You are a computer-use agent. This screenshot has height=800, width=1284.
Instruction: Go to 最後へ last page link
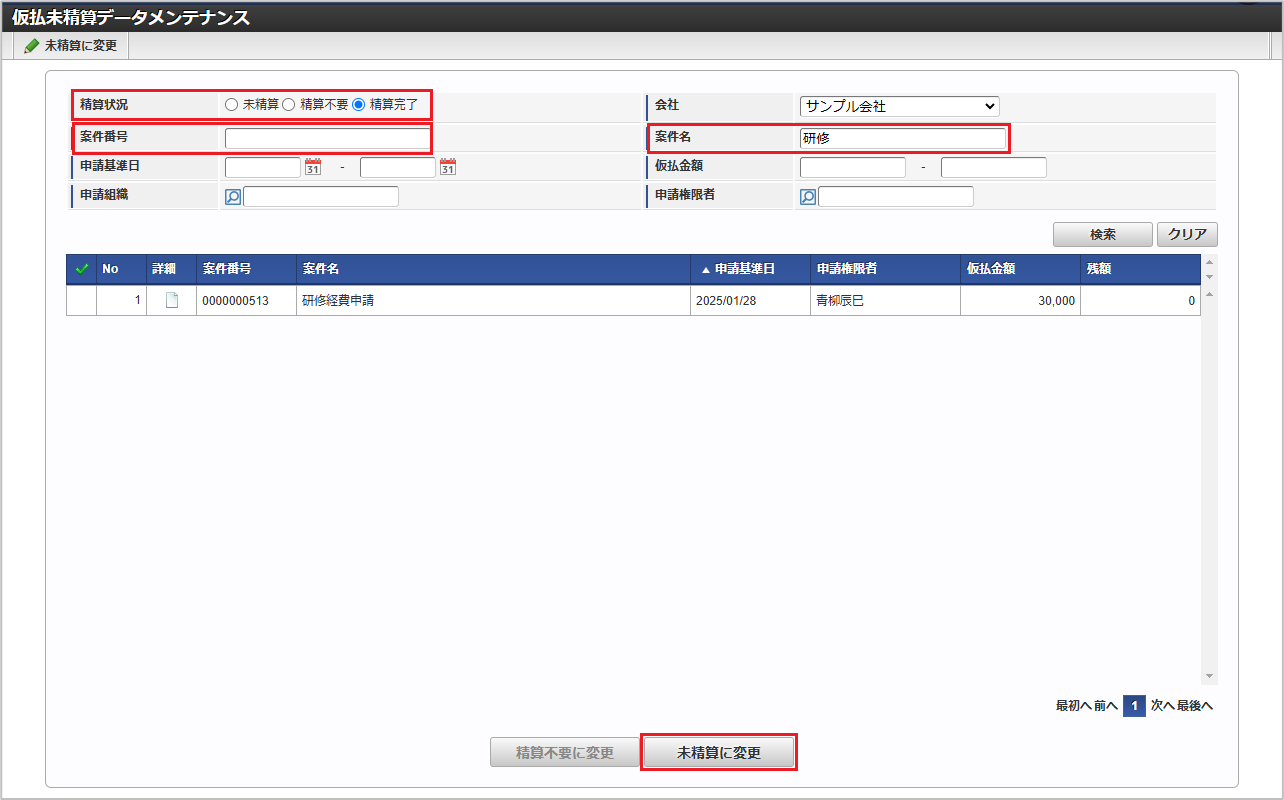pos(1195,706)
